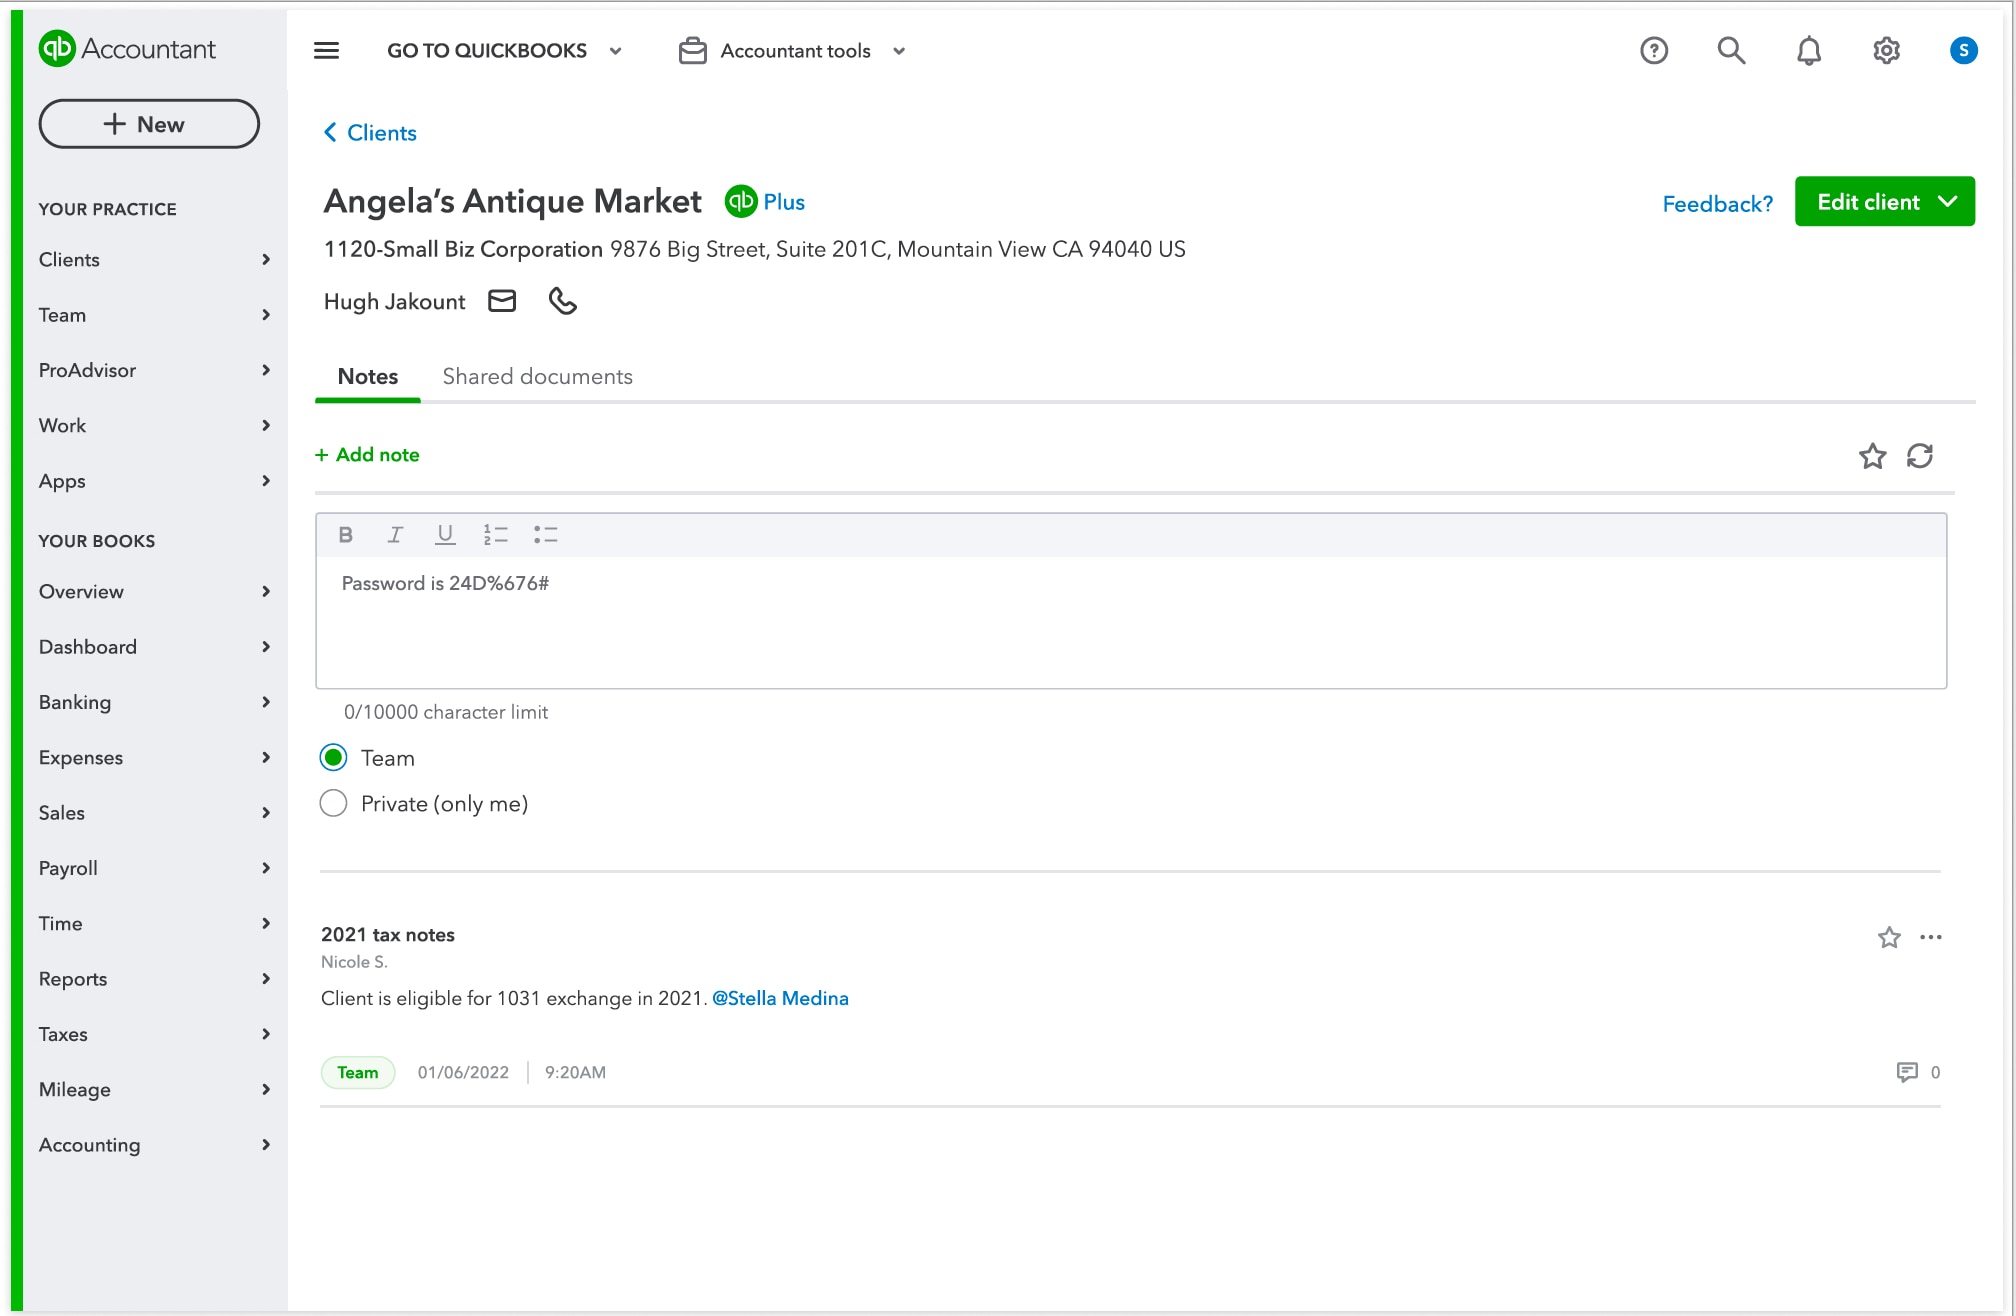Apply Bold formatting in note editor

click(346, 535)
